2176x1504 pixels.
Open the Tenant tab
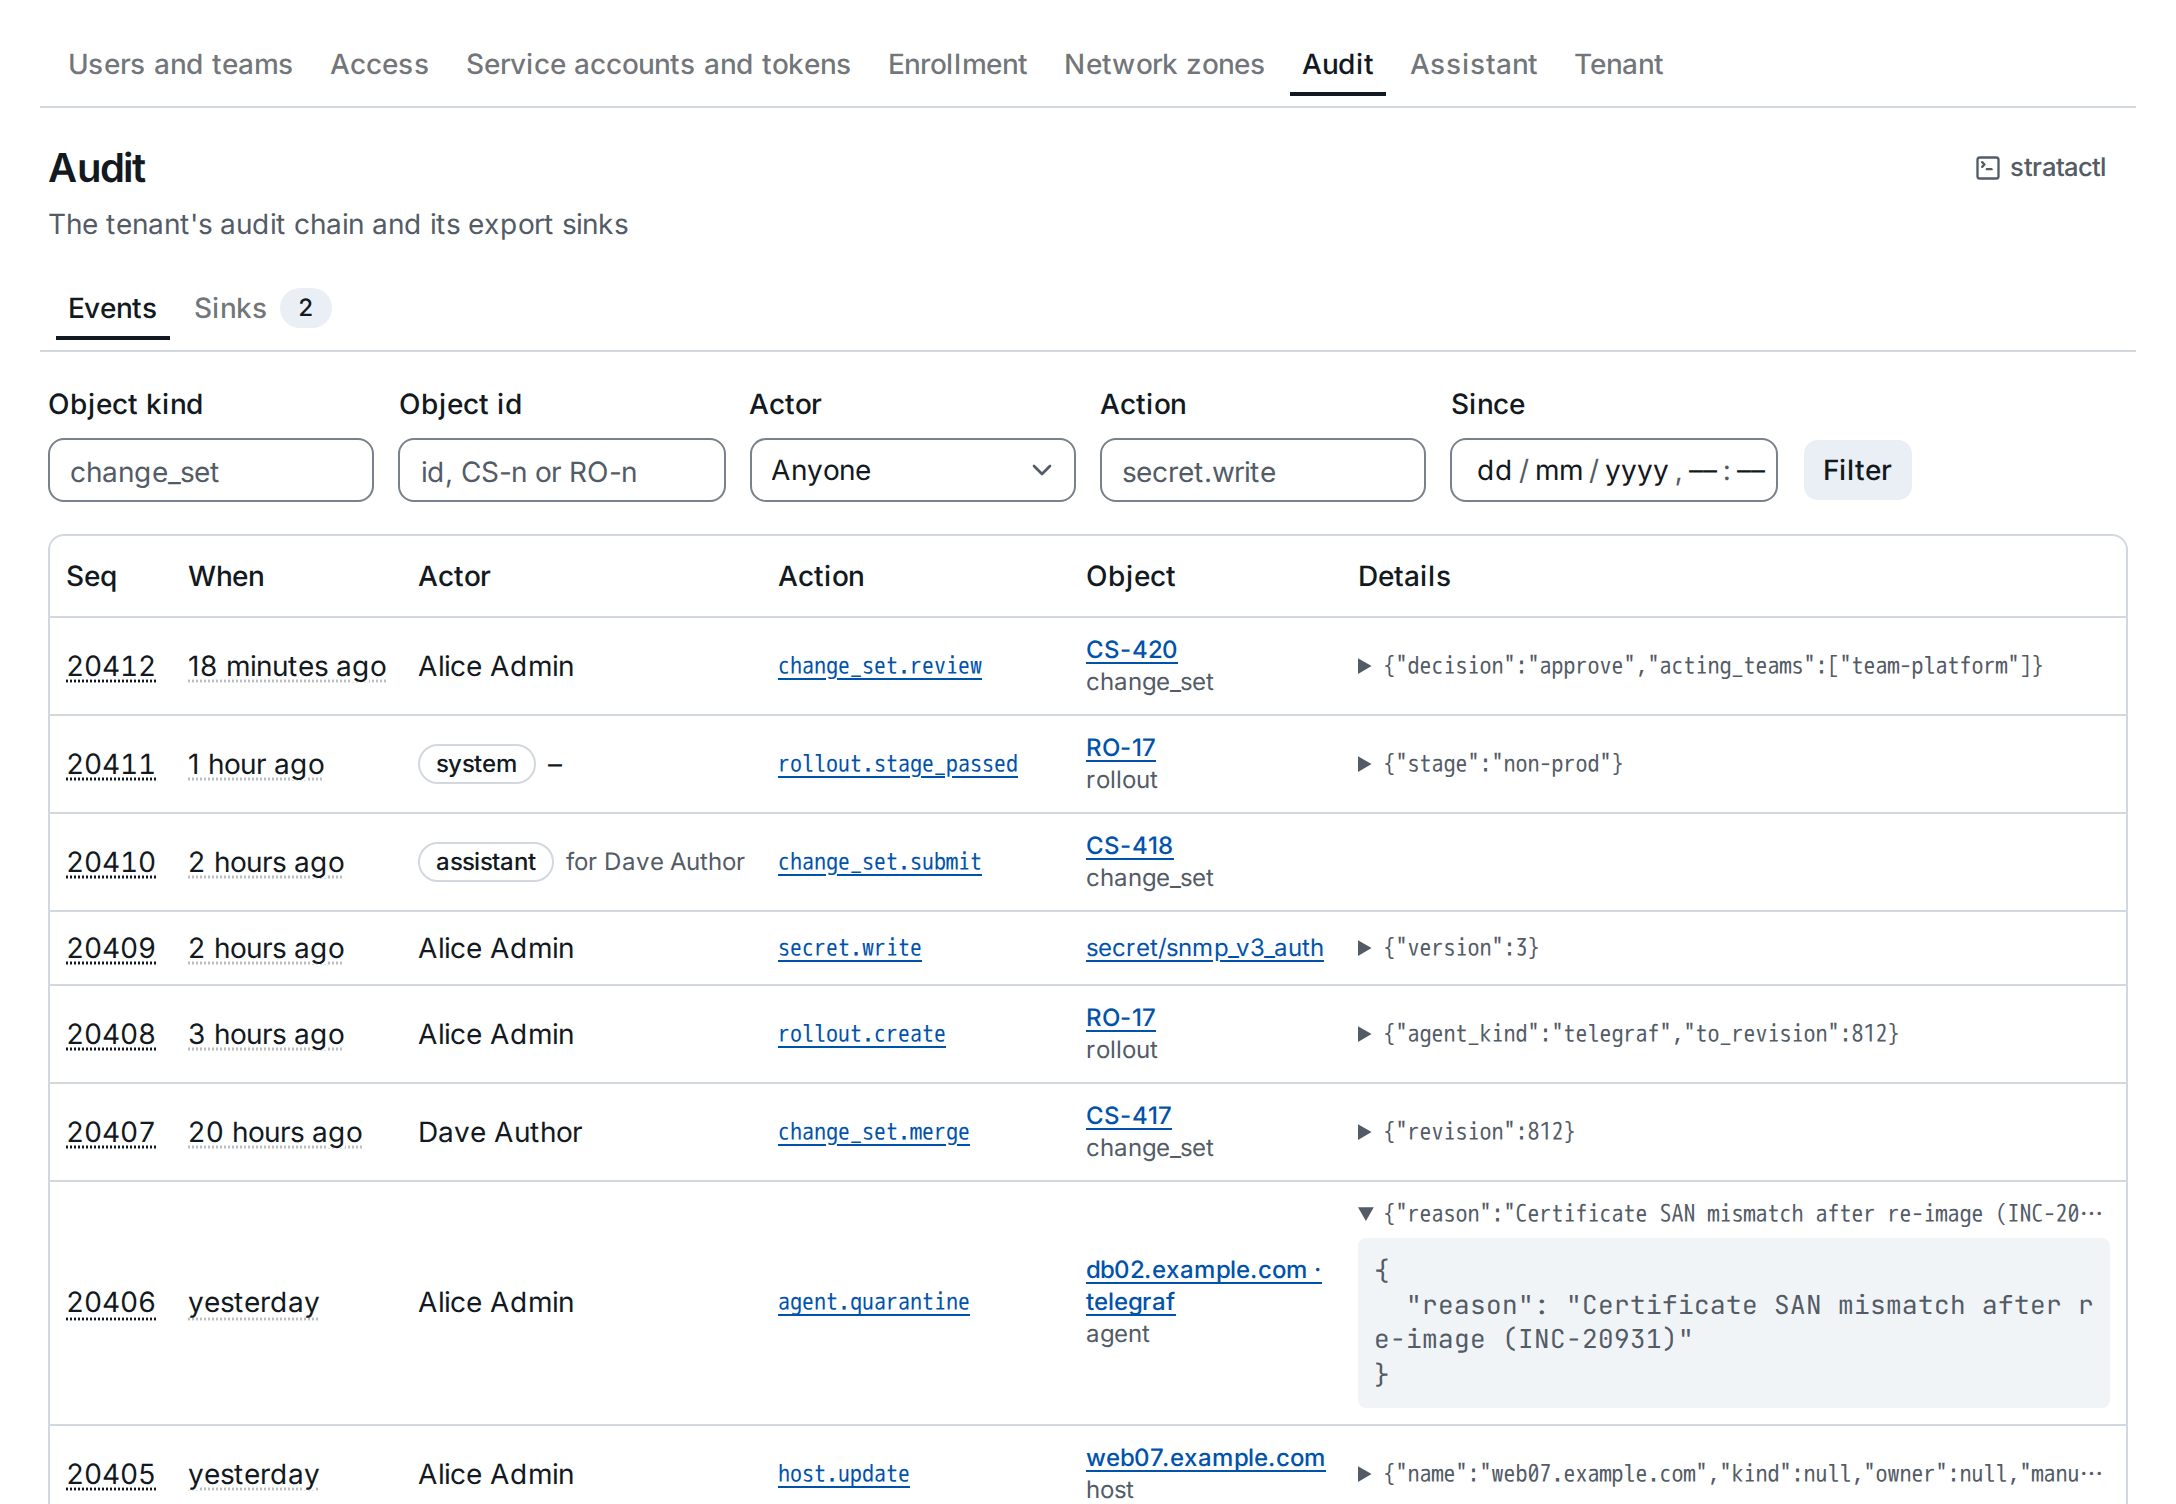[x=1618, y=64]
